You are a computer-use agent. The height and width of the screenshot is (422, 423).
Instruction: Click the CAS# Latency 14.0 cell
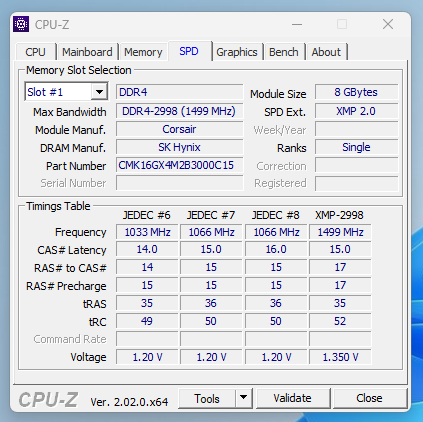pyautogui.click(x=147, y=249)
